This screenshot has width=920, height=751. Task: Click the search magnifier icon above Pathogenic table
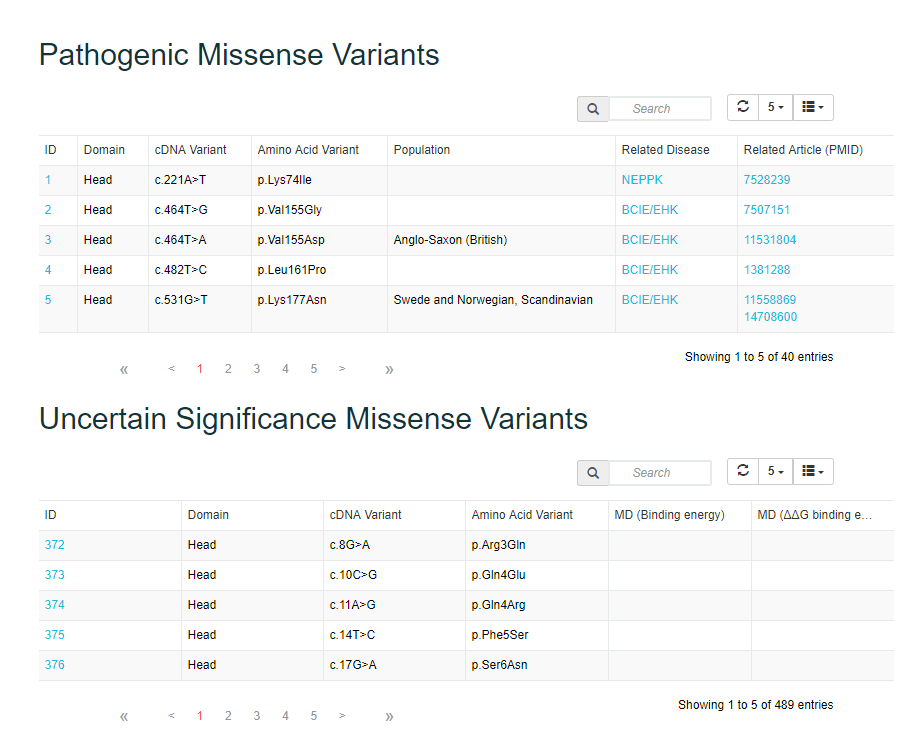pyautogui.click(x=592, y=109)
